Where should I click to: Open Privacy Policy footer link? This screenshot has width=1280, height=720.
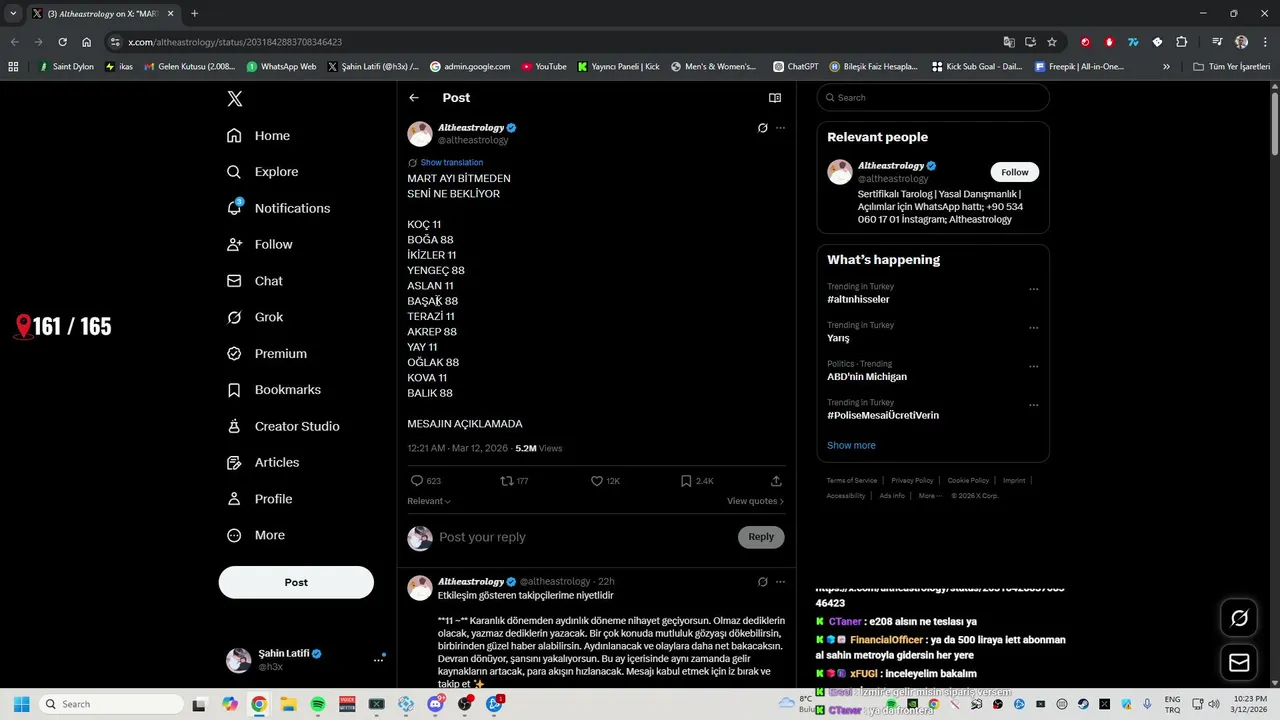pos(912,480)
